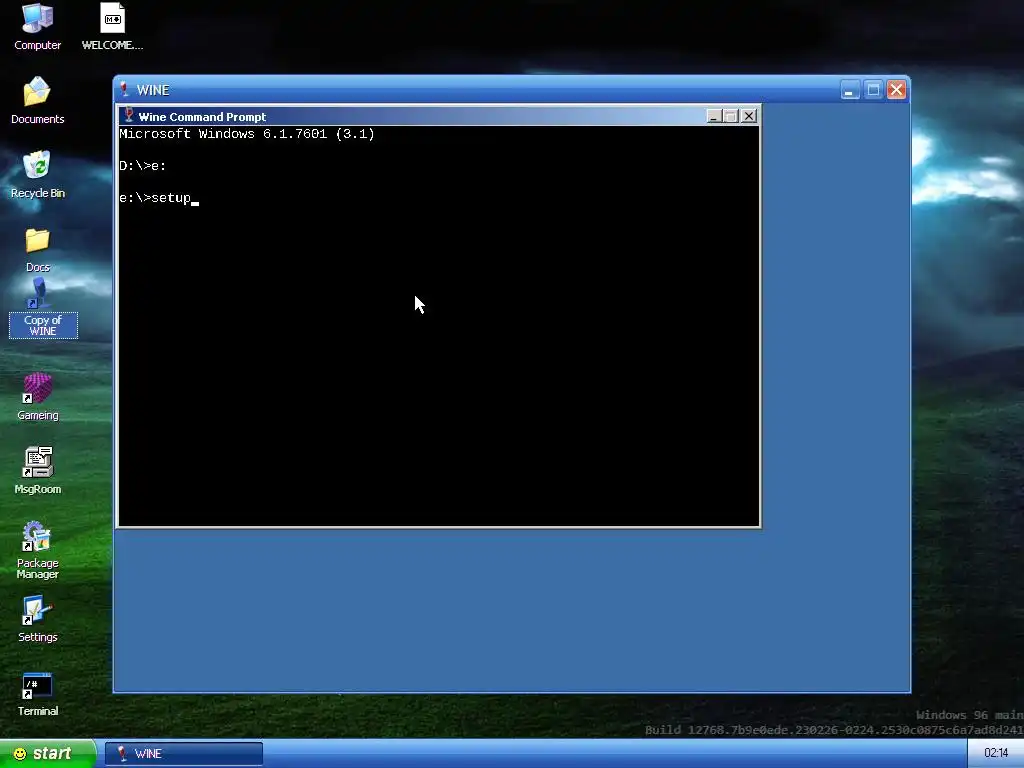Open the start menu
The width and height of the screenshot is (1024, 768).
click(48, 754)
